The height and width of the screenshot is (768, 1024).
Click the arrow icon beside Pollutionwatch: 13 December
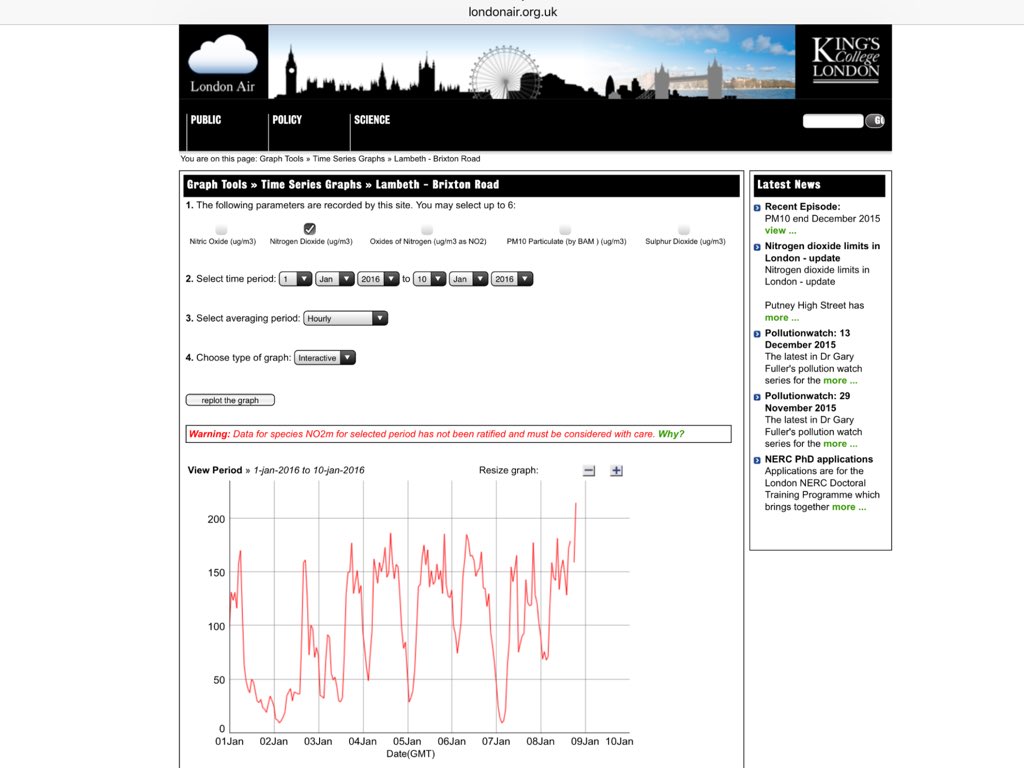click(756, 334)
